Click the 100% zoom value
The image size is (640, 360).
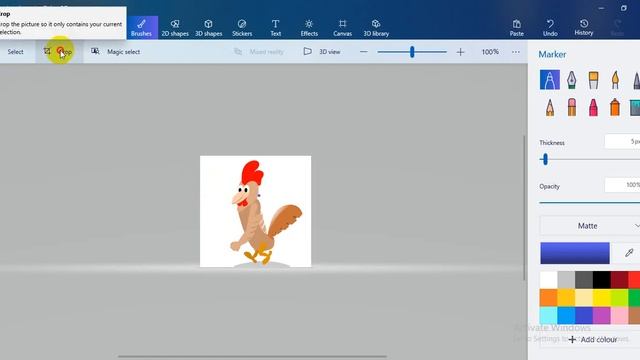tap(490, 52)
